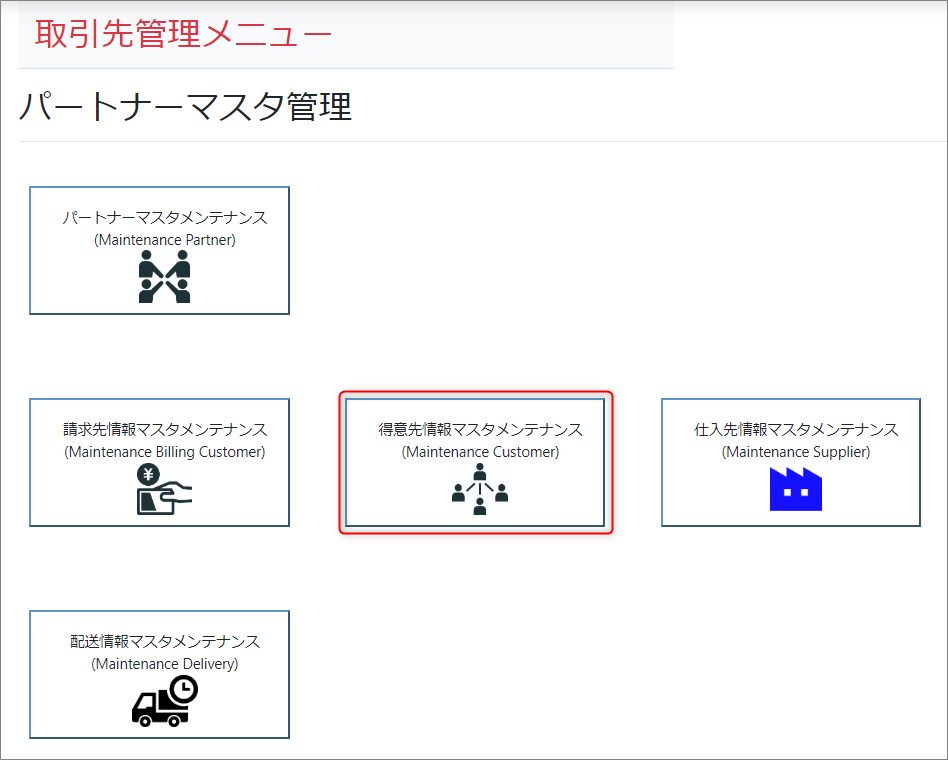
Task: Click the (Maintenance Customer) subtitle text
Action: pos(480,452)
